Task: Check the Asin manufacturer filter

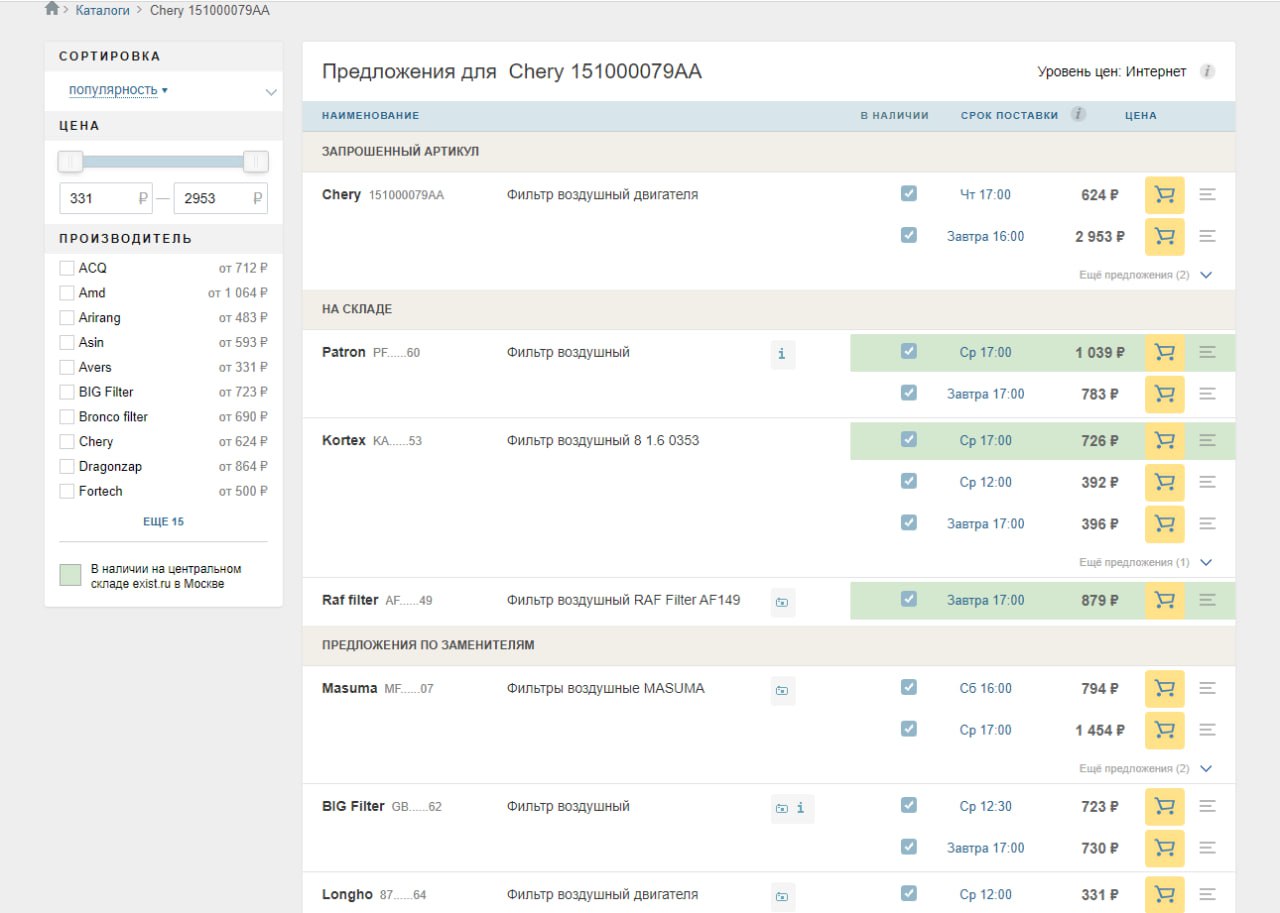Action: pos(67,343)
